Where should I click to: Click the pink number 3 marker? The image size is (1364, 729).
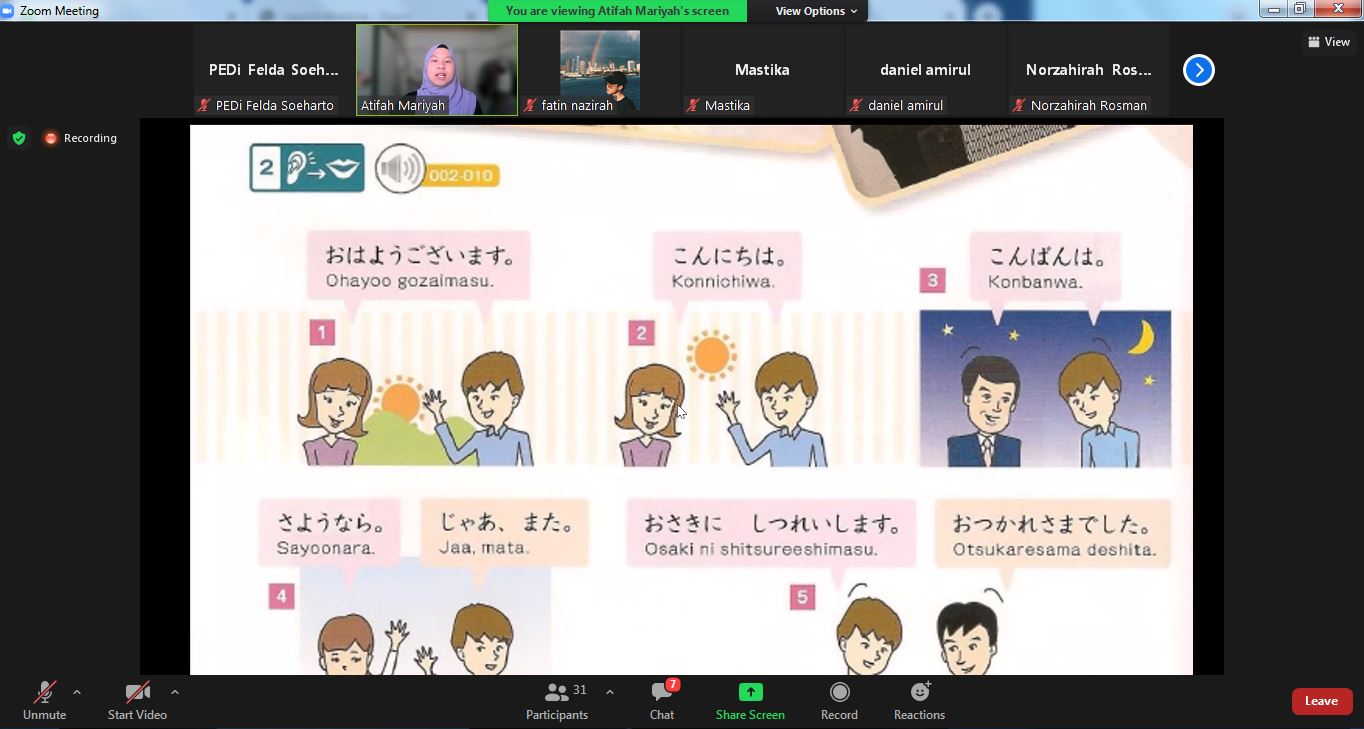coord(932,280)
